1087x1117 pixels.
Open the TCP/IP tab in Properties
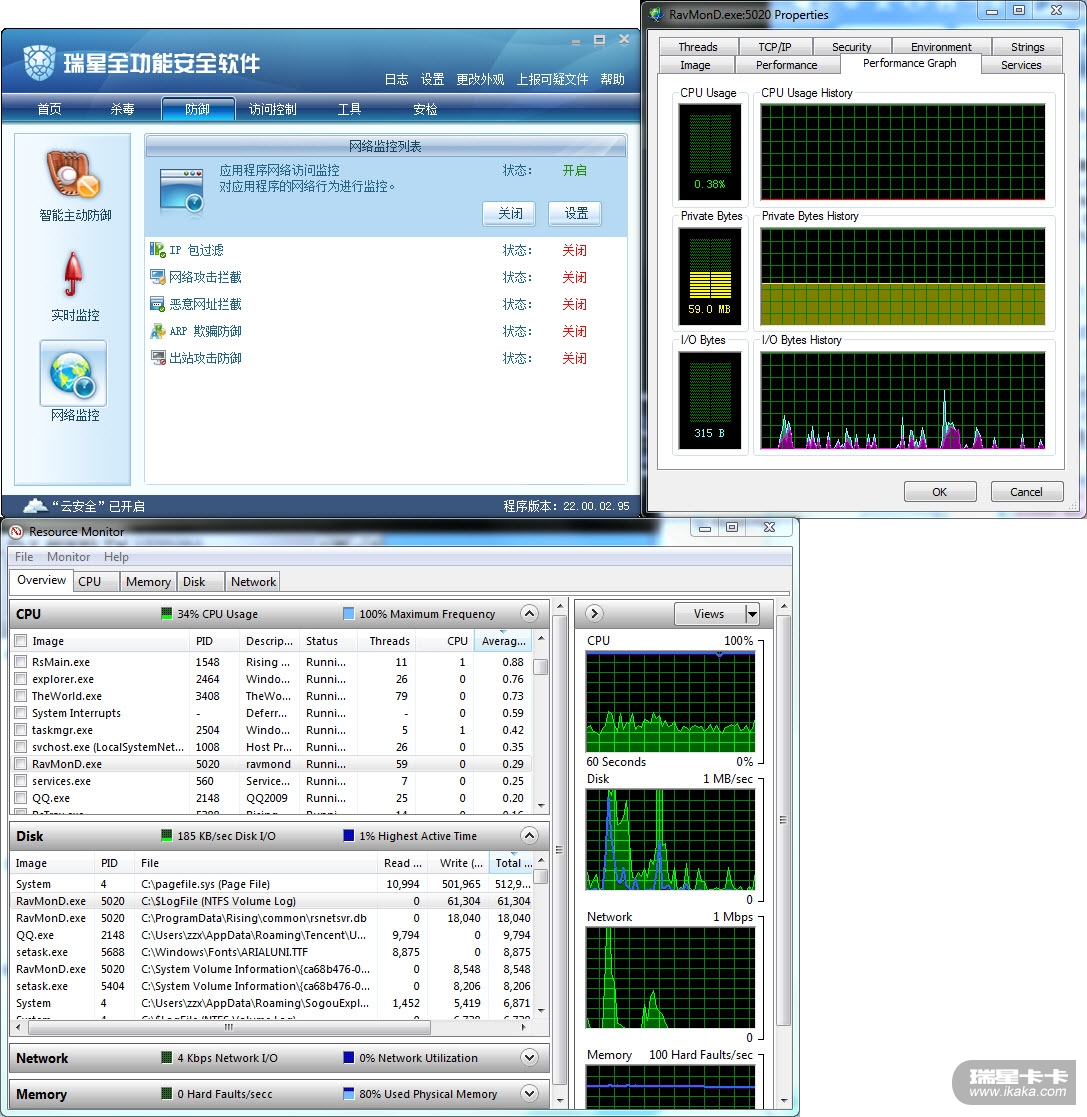click(x=774, y=46)
